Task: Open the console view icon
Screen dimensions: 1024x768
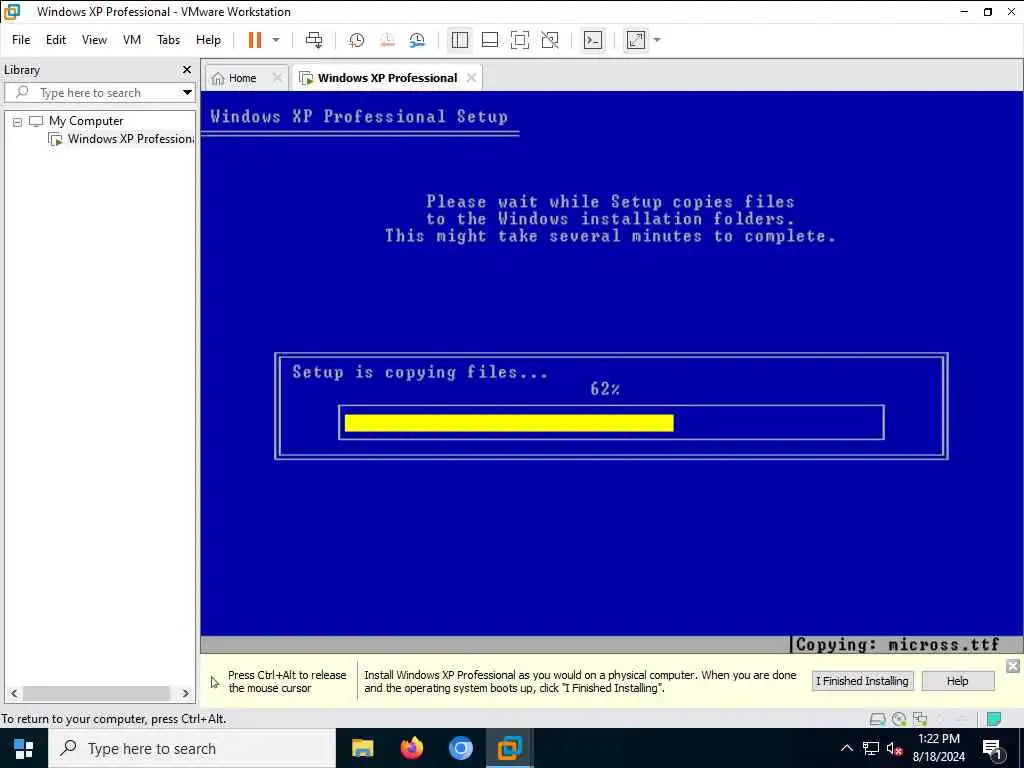Action: (593, 40)
